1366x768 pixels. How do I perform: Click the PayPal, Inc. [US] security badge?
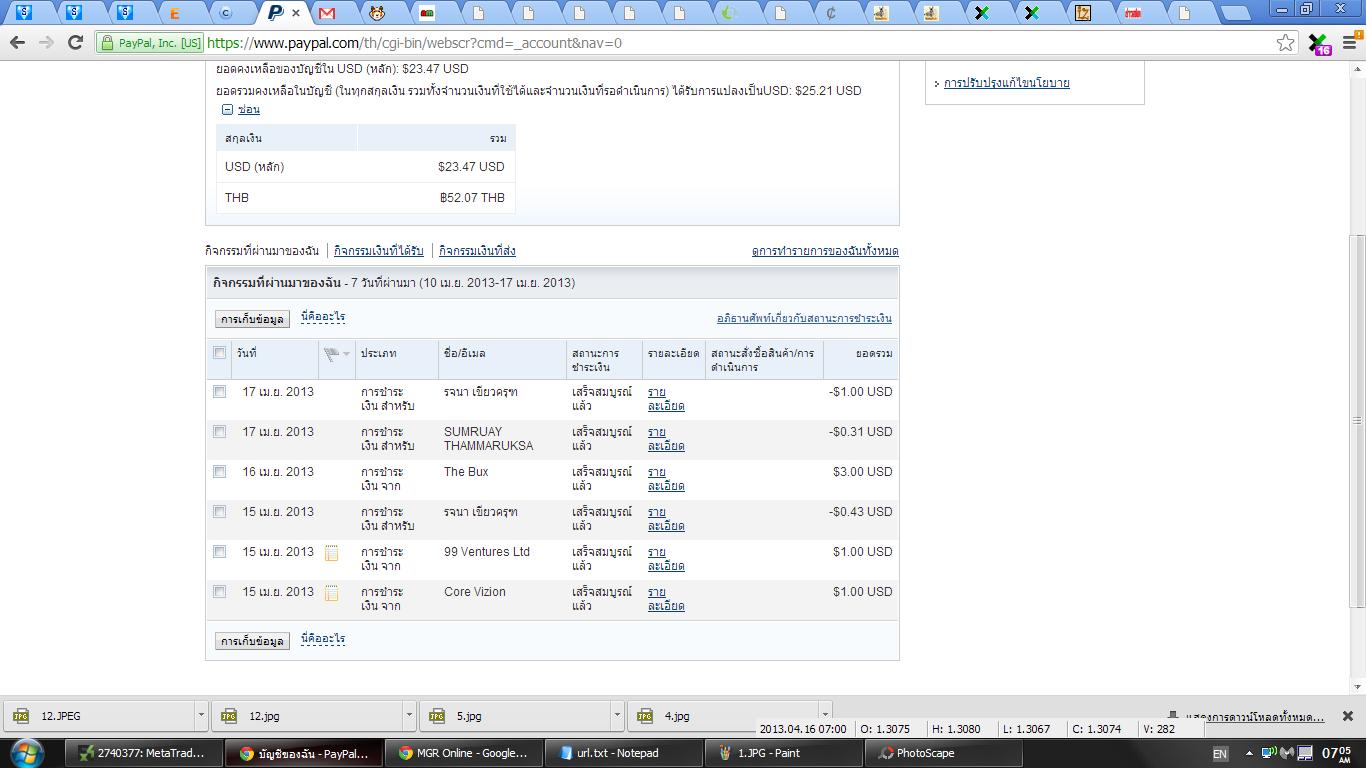tap(151, 43)
